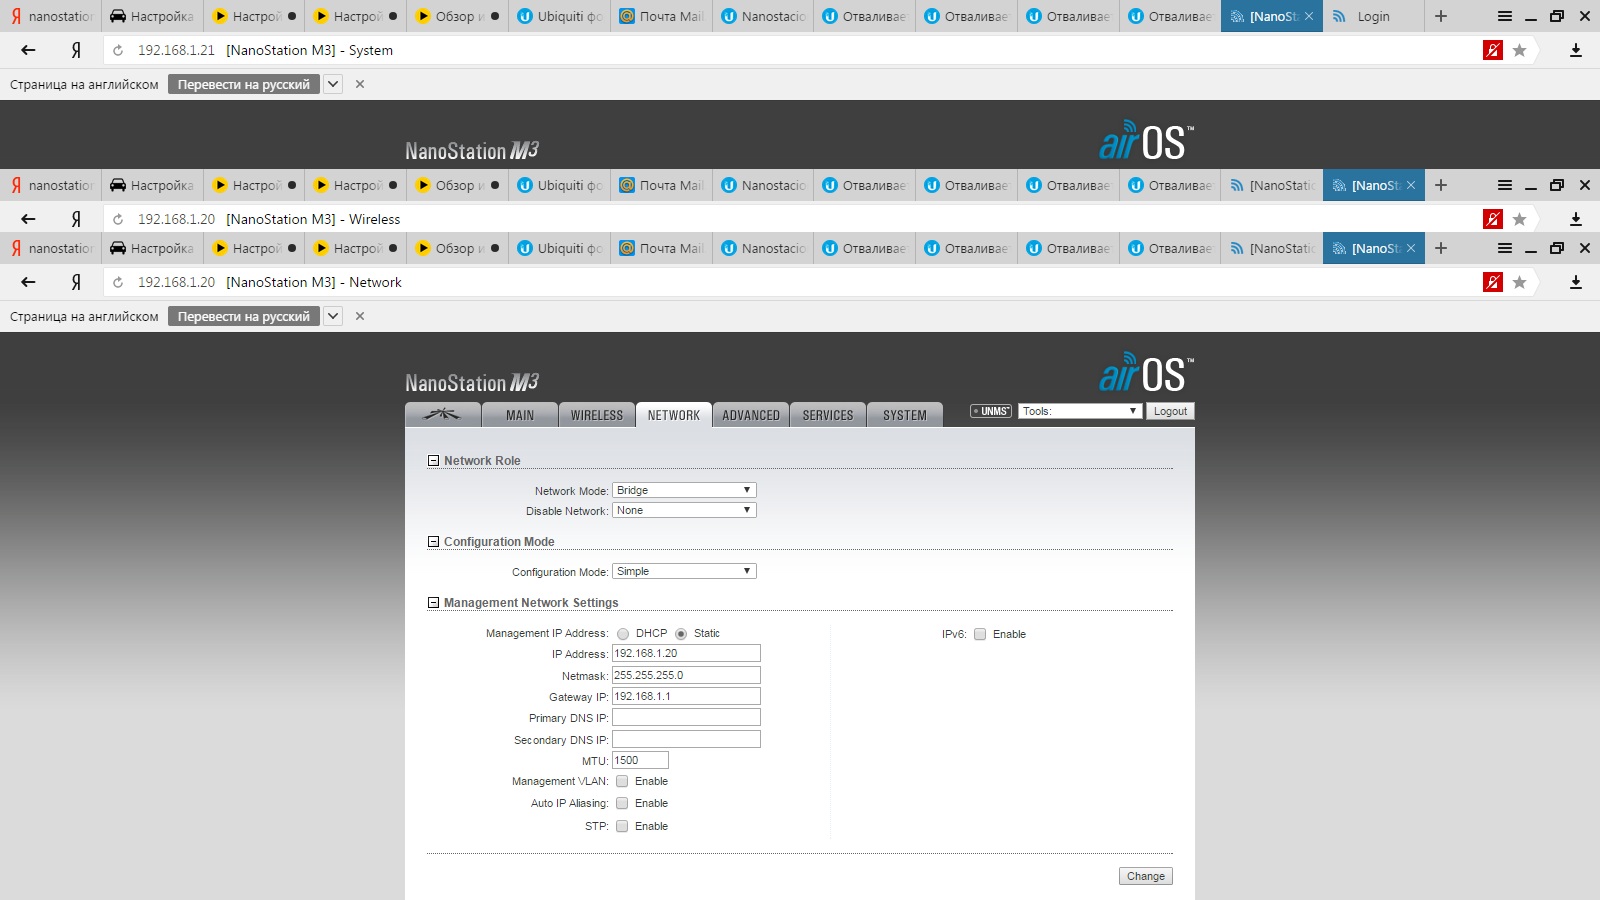
Task: Collapse the Network Role section
Action: click(x=434, y=461)
